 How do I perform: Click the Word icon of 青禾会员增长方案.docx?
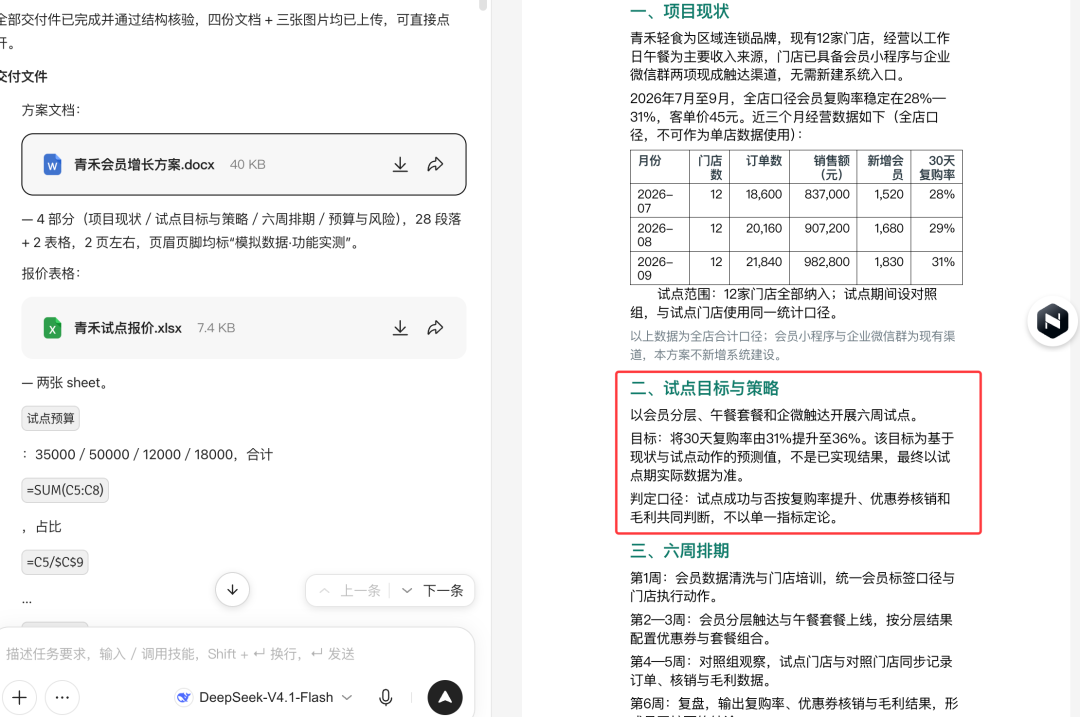click(x=52, y=165)
